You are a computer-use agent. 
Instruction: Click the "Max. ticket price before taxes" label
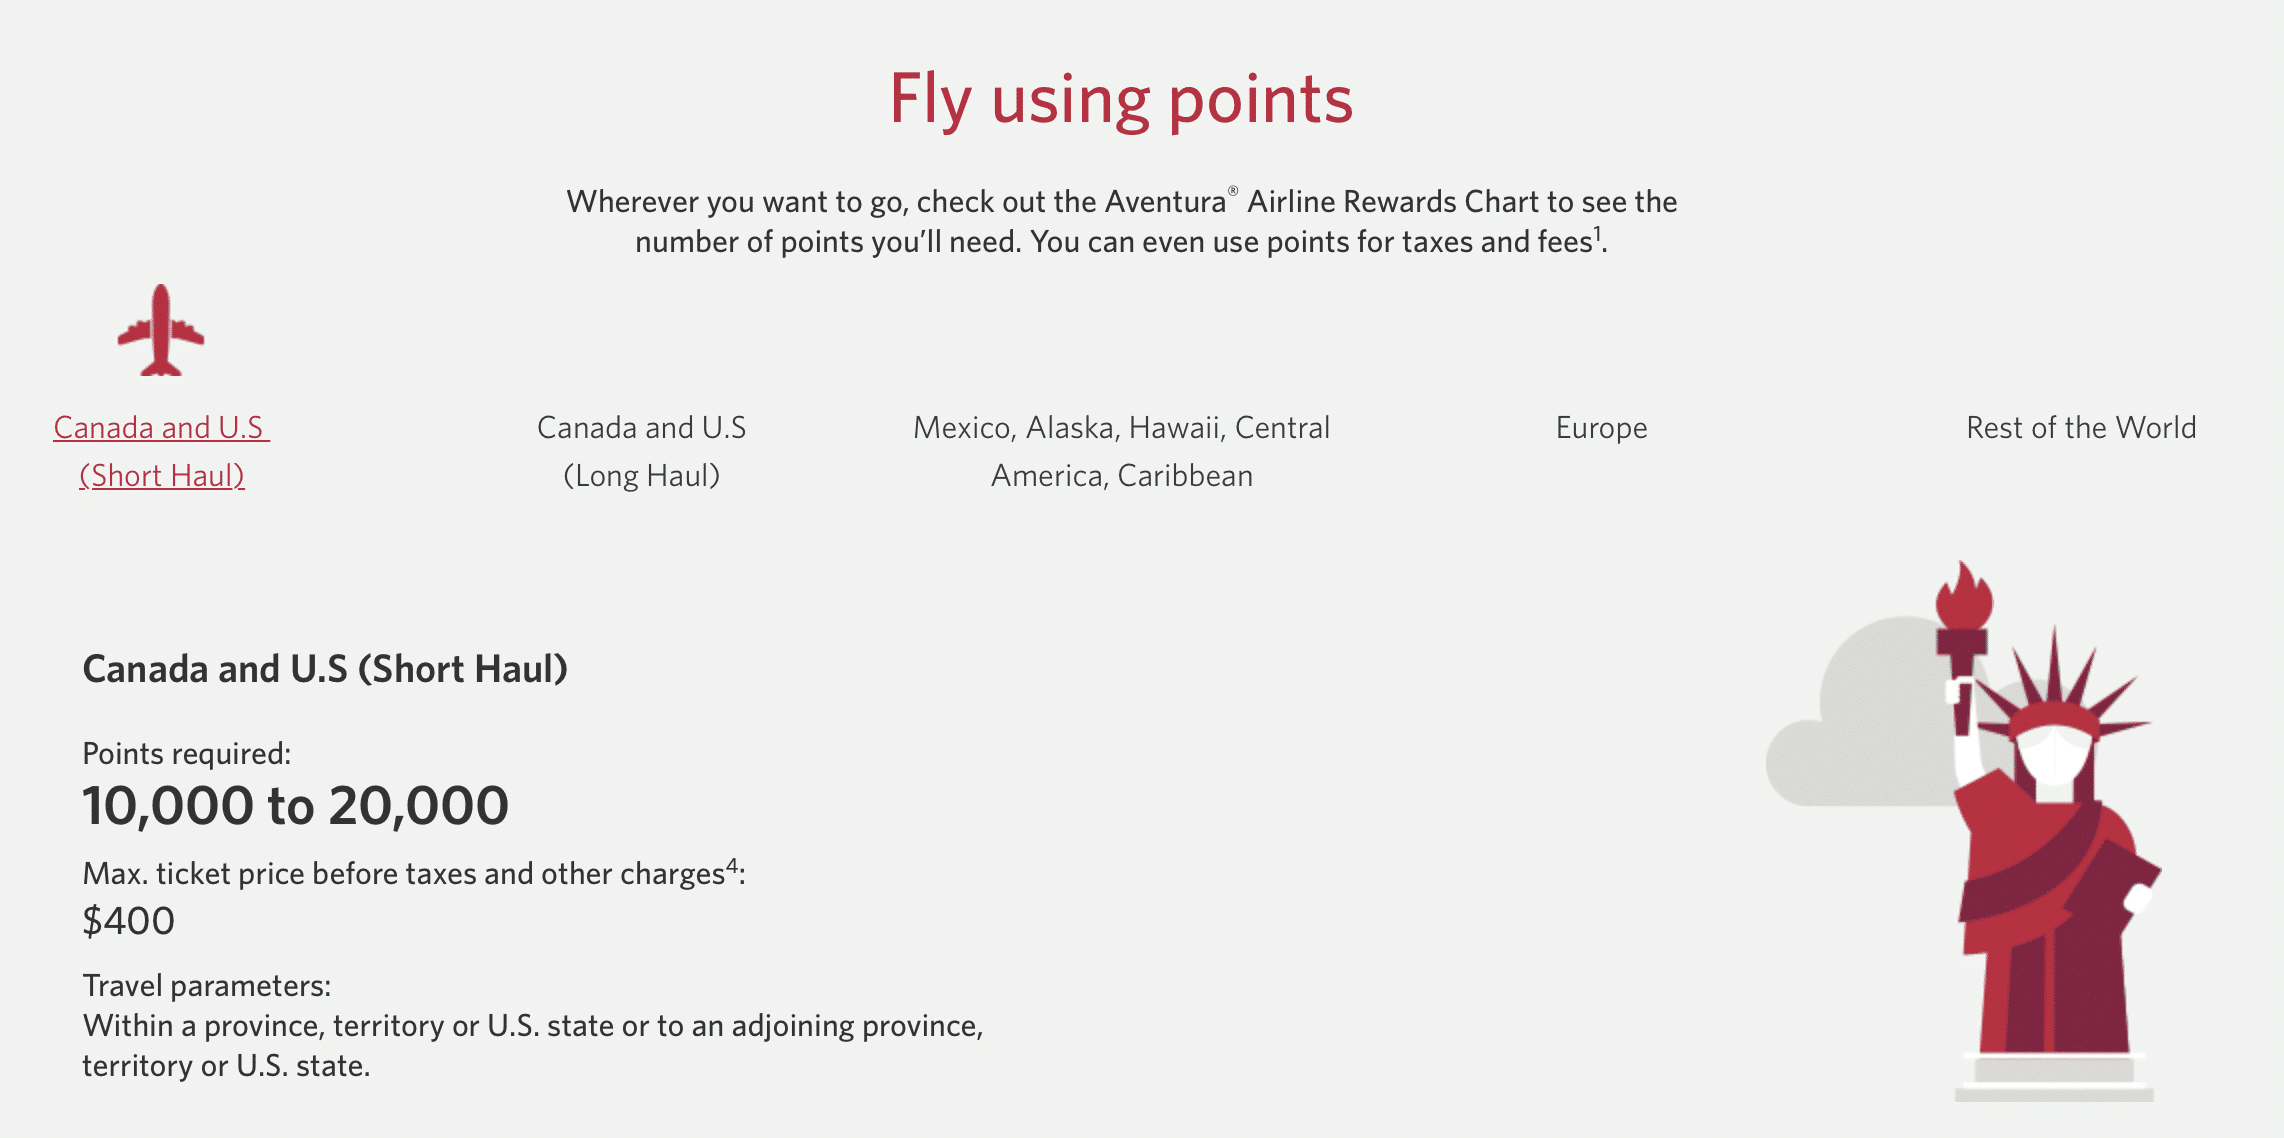pyautogui.click(x=403, y=874)
